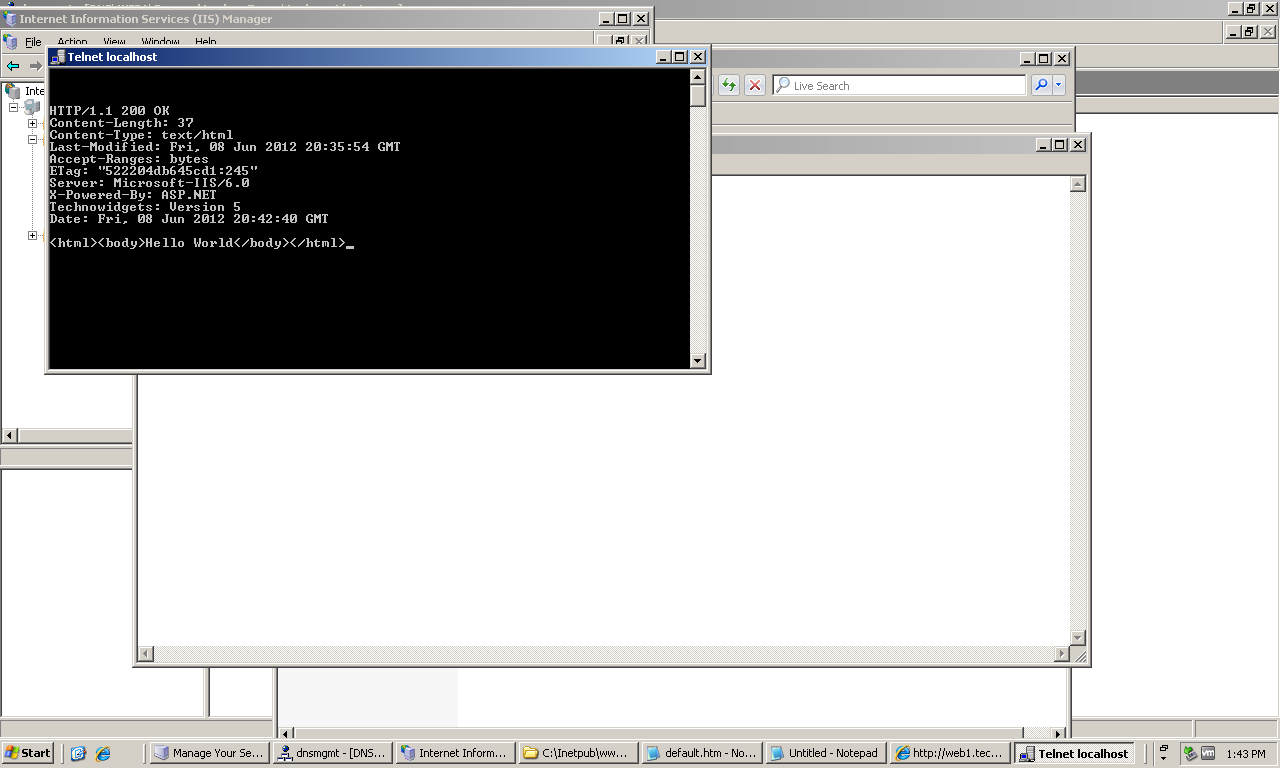This screenshot has height=768, width=1280.
Task: Click Internet Explorer quick launch icon
Action: pos(102,753)
